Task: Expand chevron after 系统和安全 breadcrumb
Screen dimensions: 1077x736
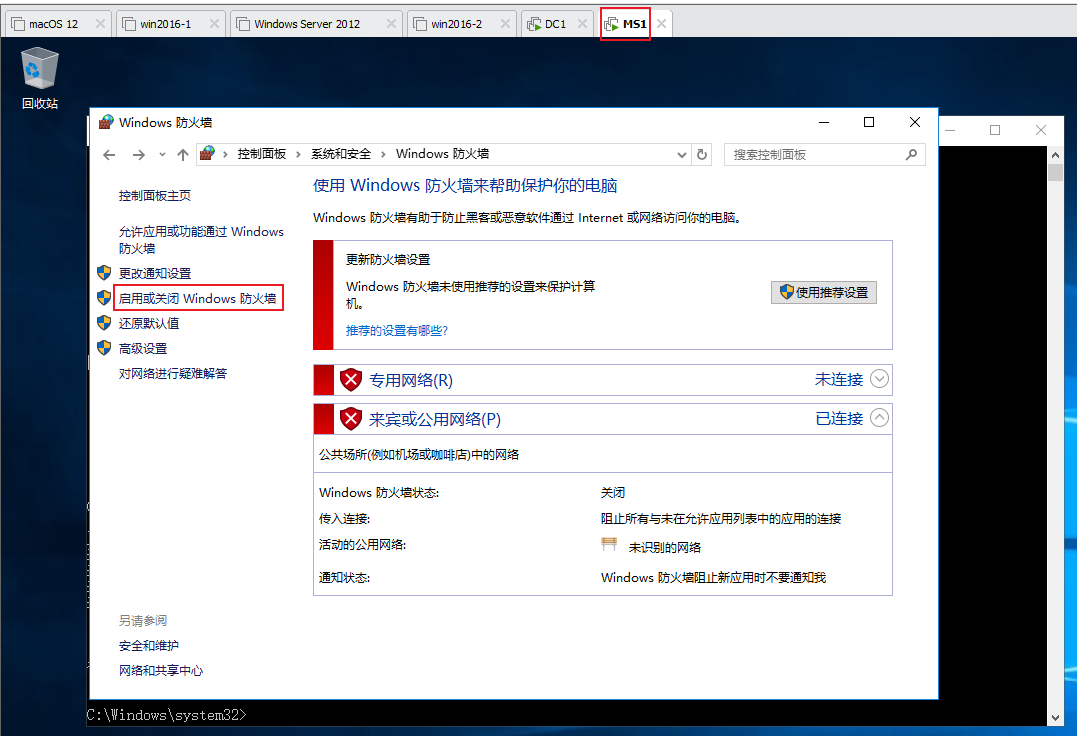Action: click(x=383, y=154)
